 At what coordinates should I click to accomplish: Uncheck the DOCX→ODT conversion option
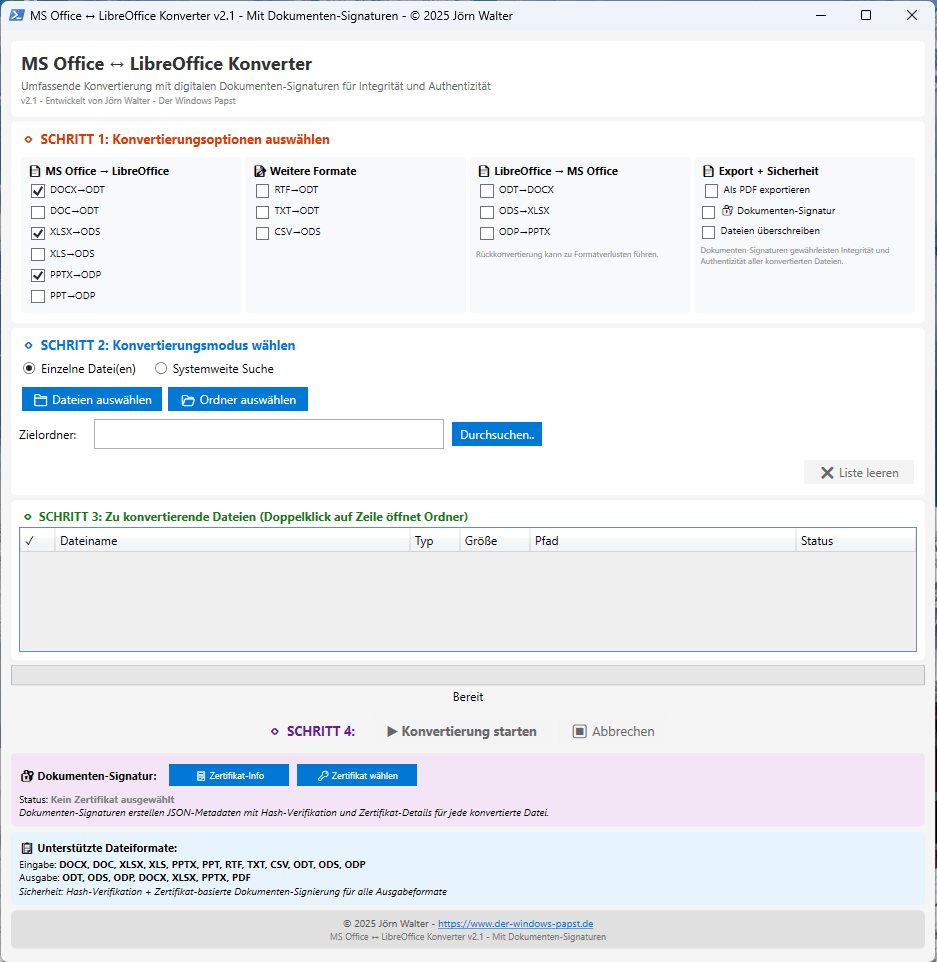tap(37, 190)
